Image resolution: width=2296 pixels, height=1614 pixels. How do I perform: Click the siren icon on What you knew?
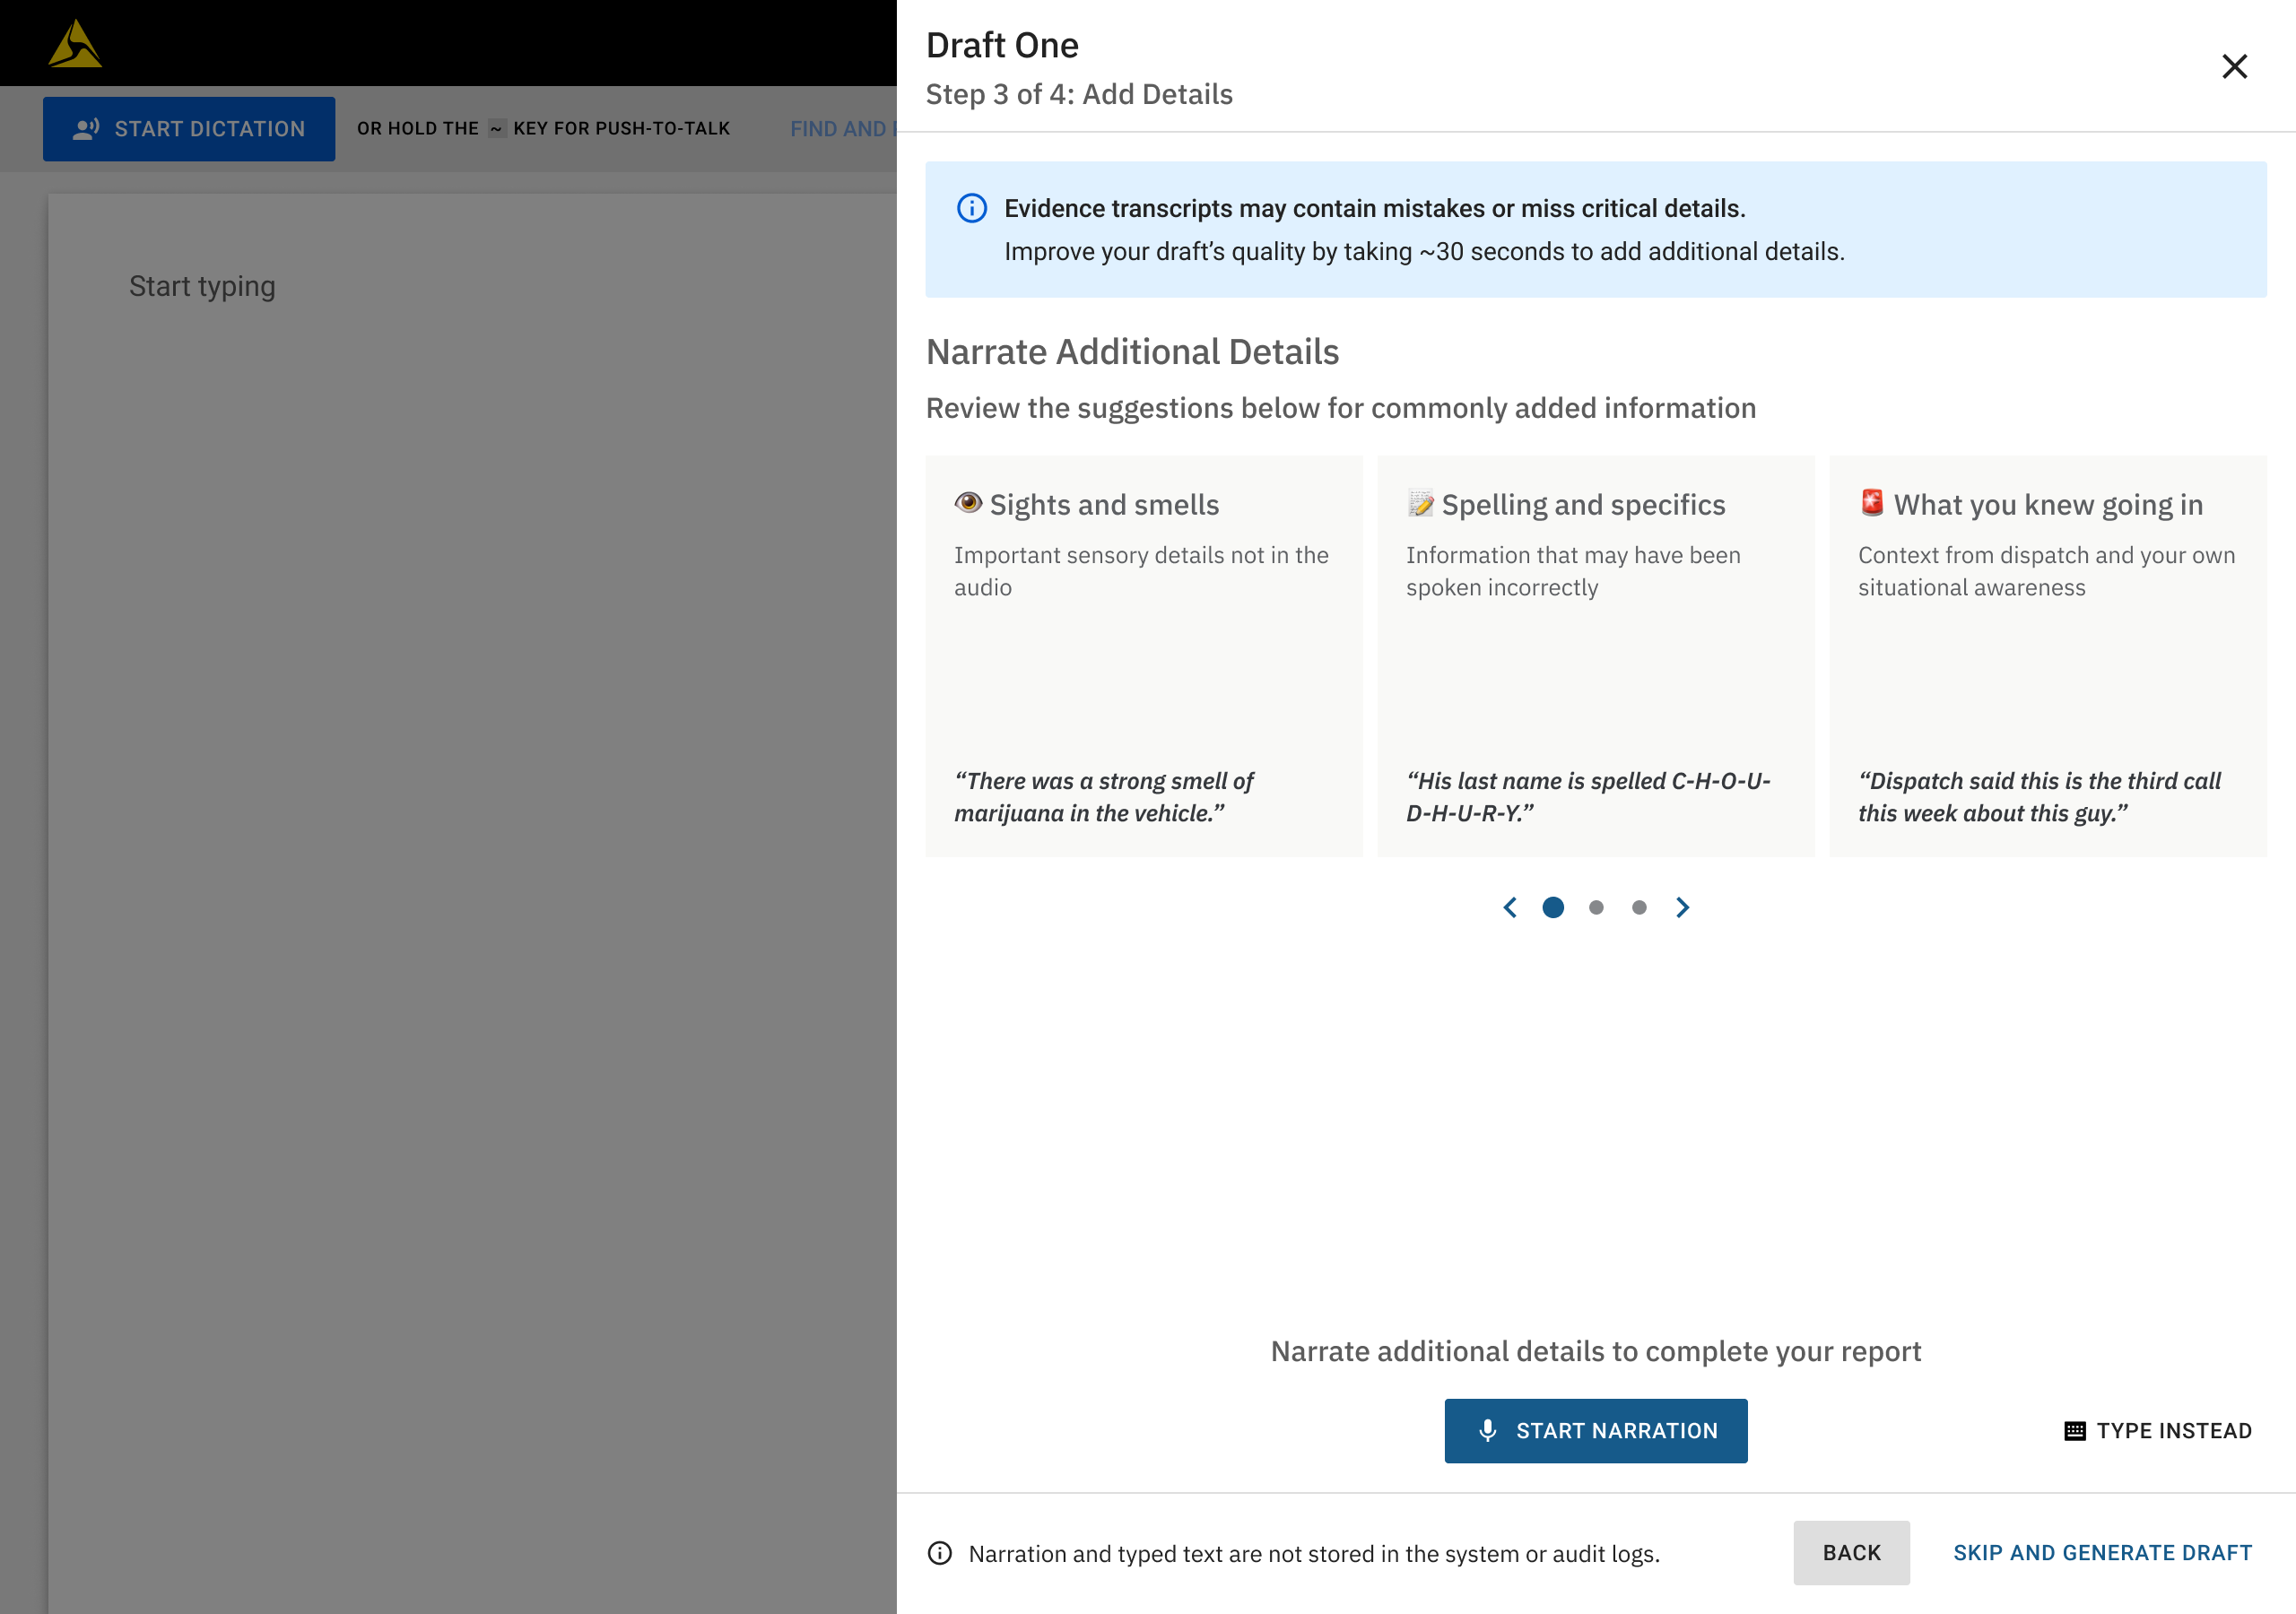[1872, 503]
